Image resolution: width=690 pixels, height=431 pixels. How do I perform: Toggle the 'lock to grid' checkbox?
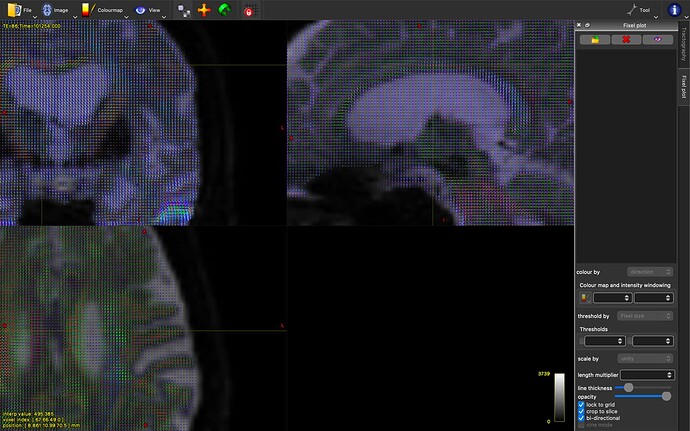581,405
